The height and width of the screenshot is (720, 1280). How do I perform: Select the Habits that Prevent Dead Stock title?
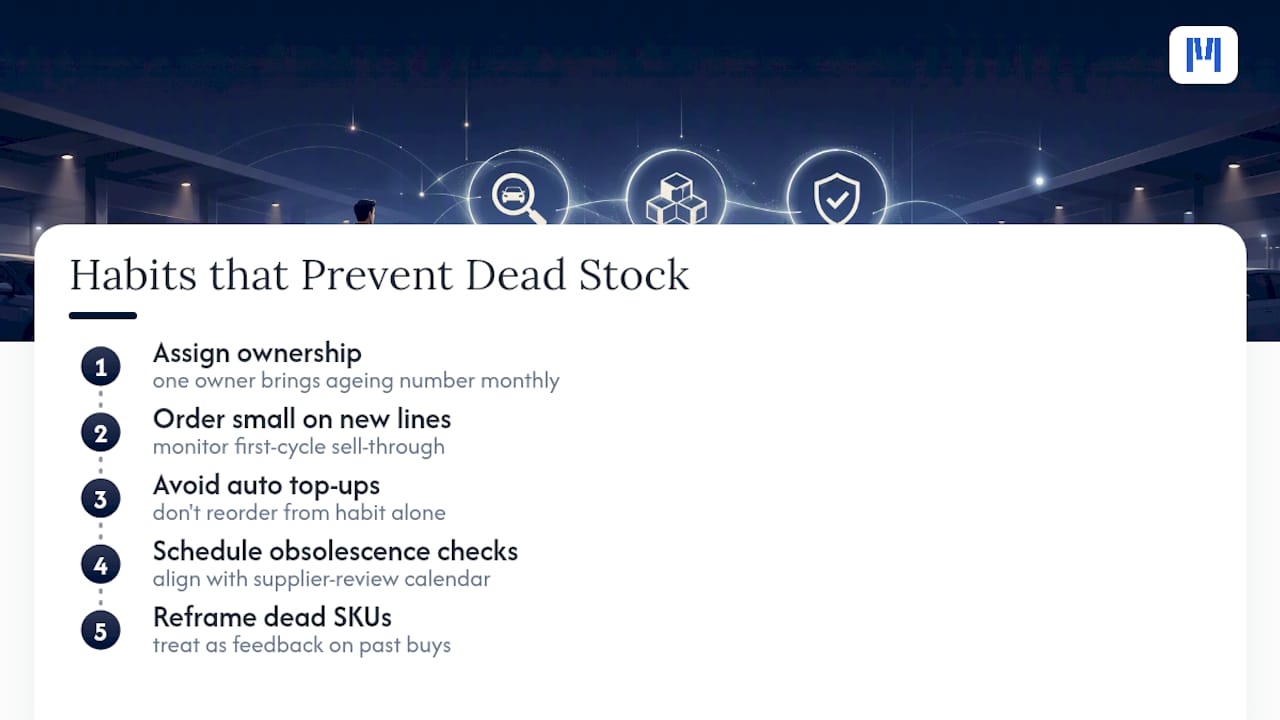pyautogui.click(x=379, y=275)
